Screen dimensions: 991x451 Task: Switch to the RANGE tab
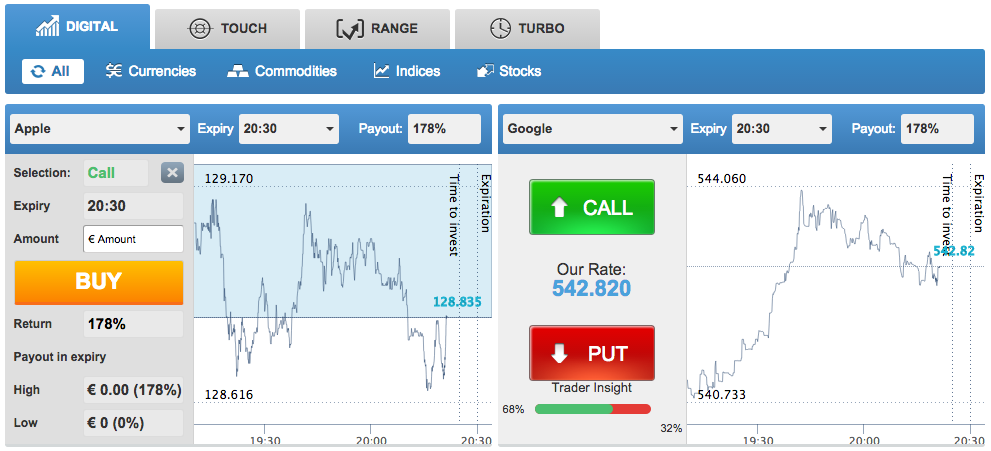[377, 28]
